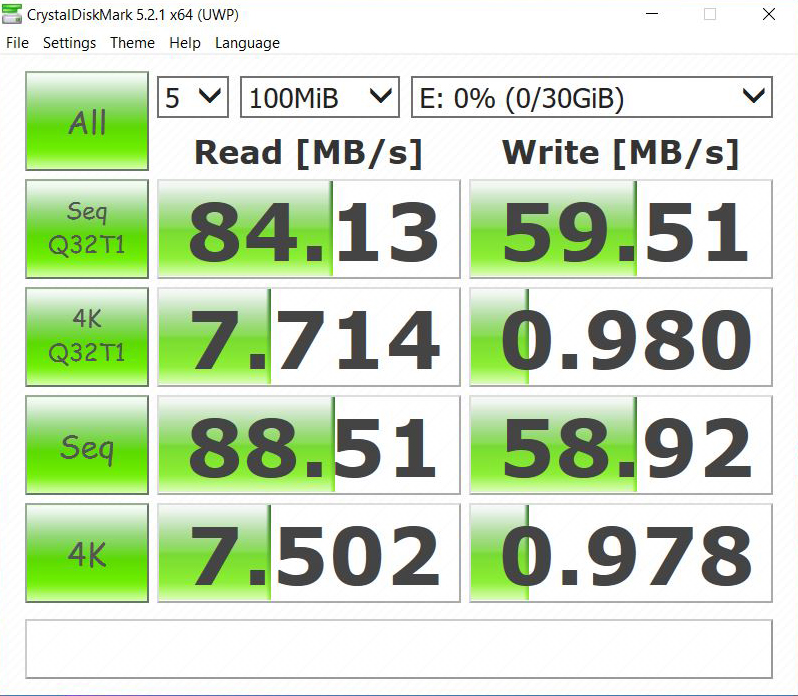Click the CrystalDiskMark icon in title bar
798x696 pixels.
[12, 15]
